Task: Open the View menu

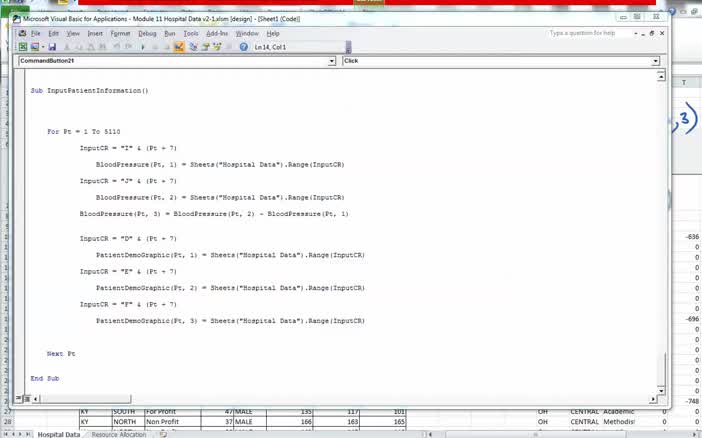Action: pos(73,34)
